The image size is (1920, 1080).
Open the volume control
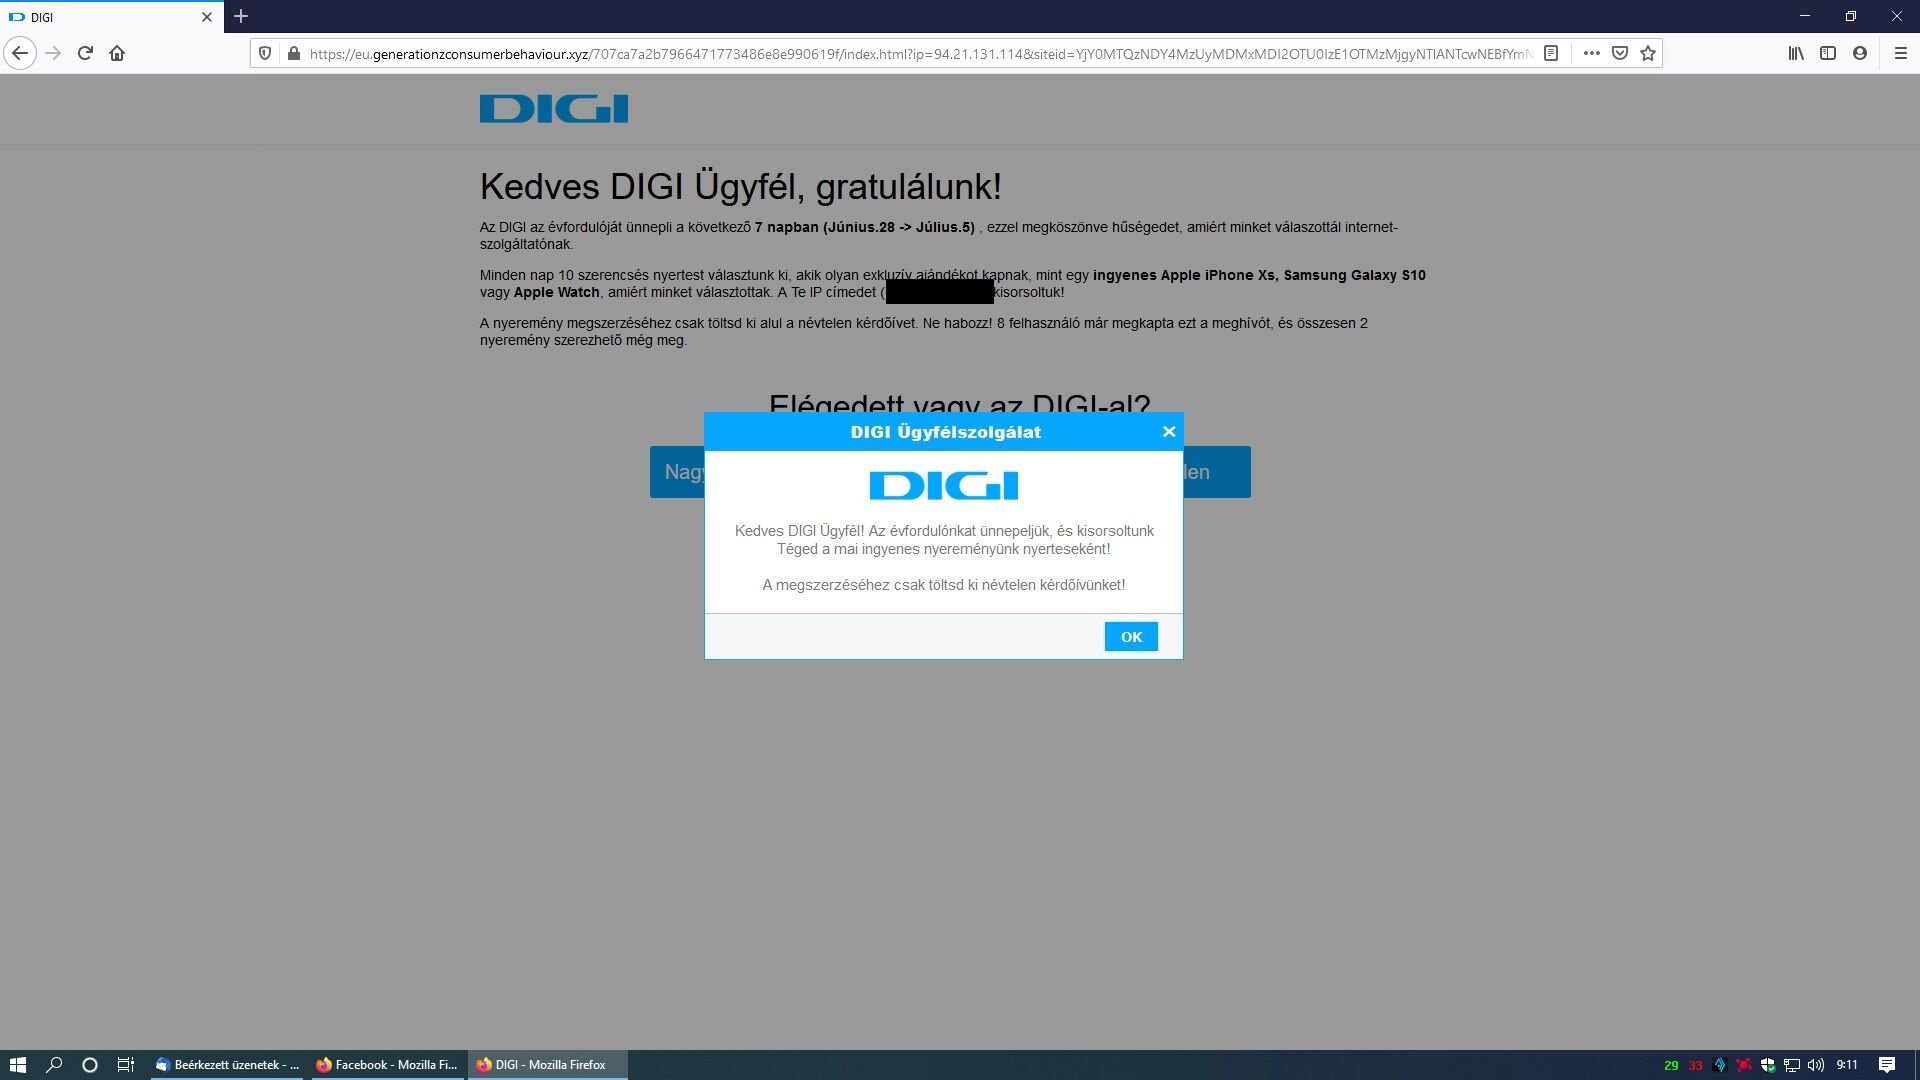tap(1816, 1065)
